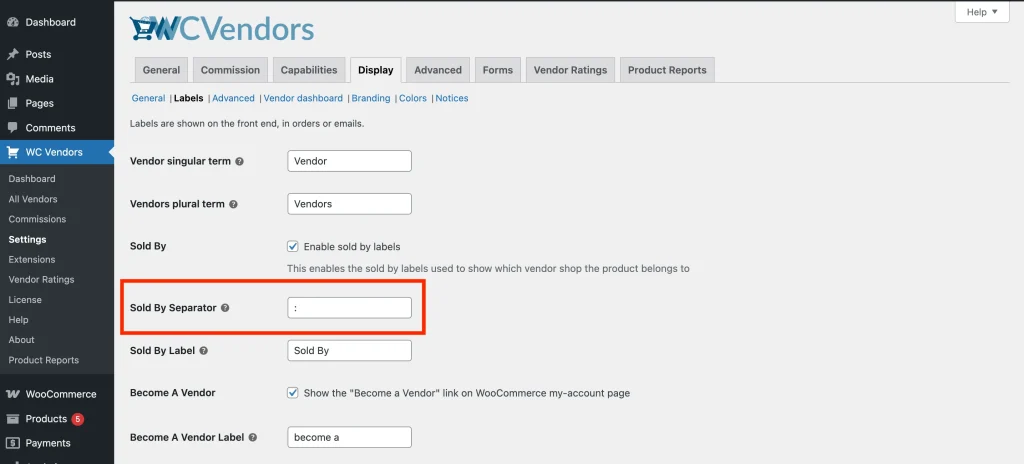Viewport: 1024px width, 464px height.
Task: Open WC Vendors menu in sidebar
Action: pos(57,152)
